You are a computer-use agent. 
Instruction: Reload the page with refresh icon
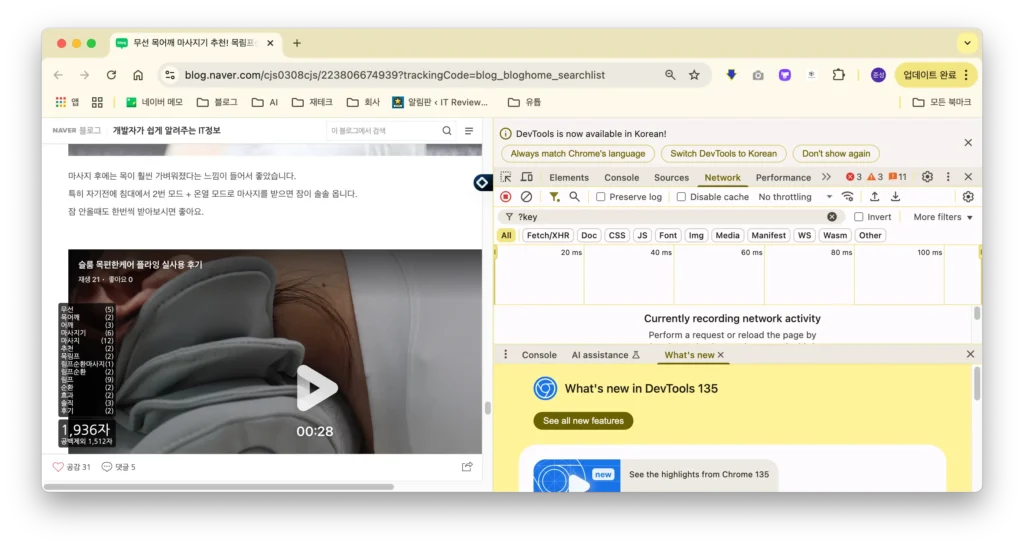click(111, 75)
